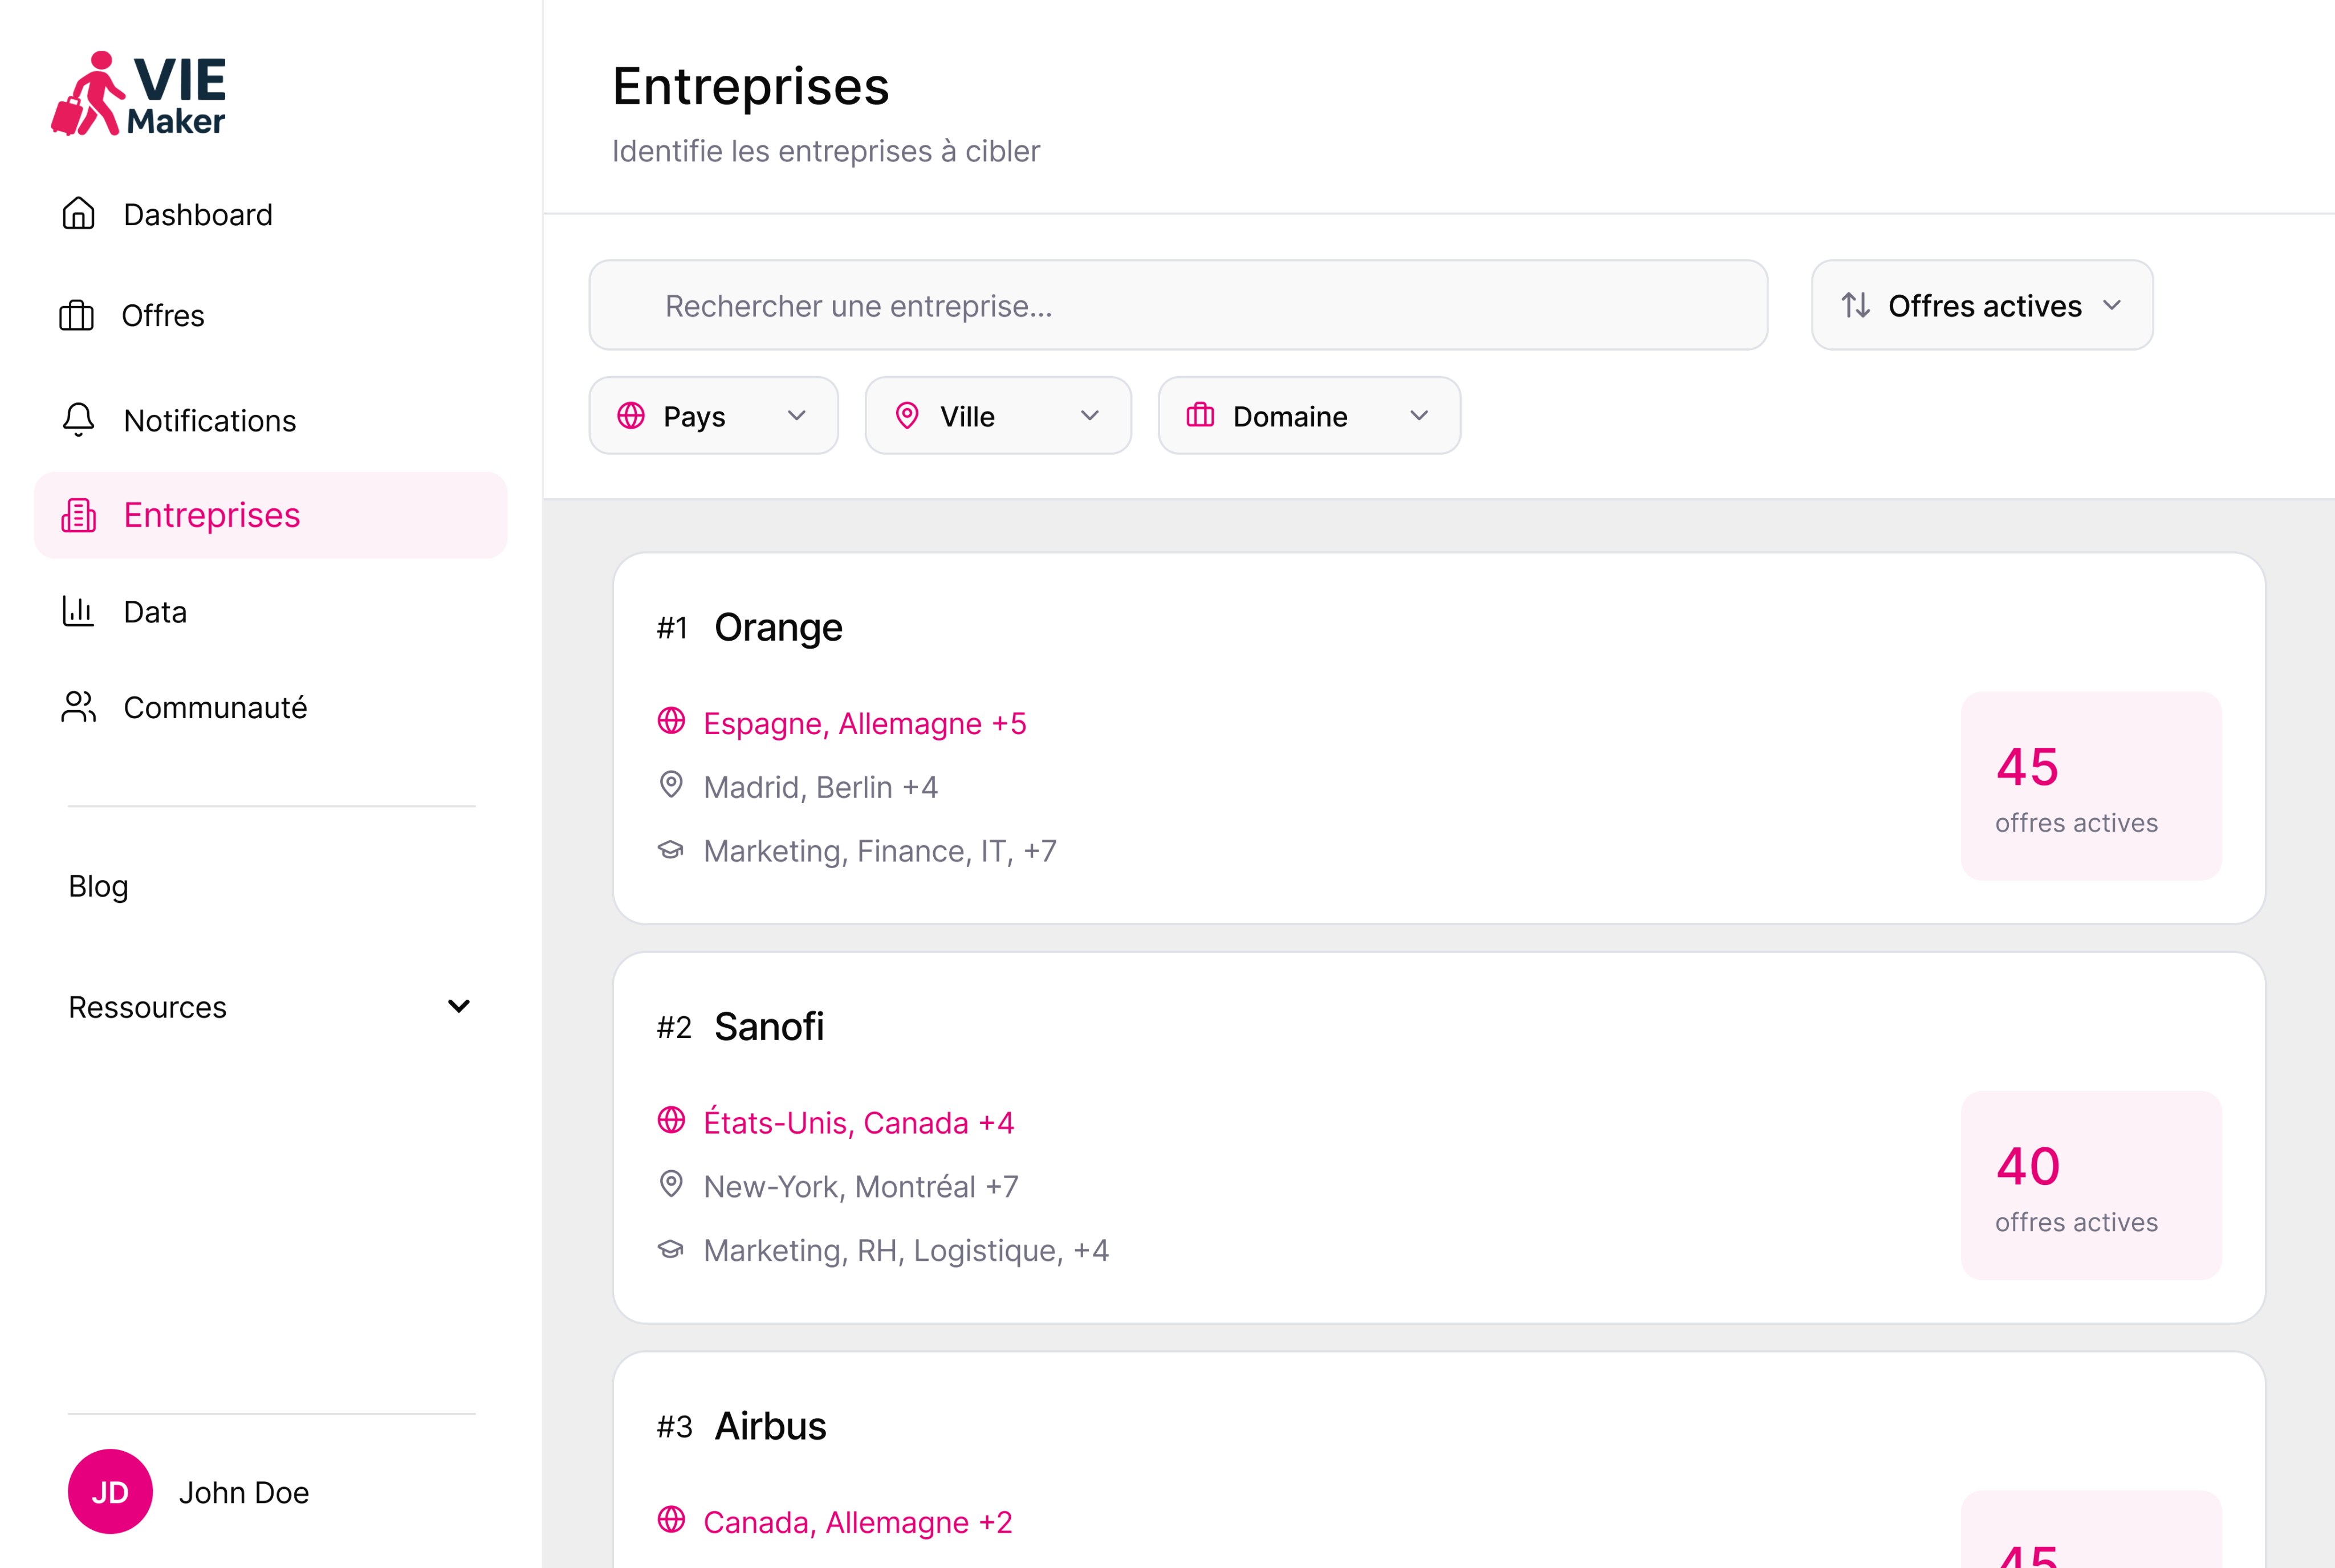Click the #2 rank label
The width and height of the screenshot is (2335, 1568).
pyautogui.click(x=674, y=1027)
